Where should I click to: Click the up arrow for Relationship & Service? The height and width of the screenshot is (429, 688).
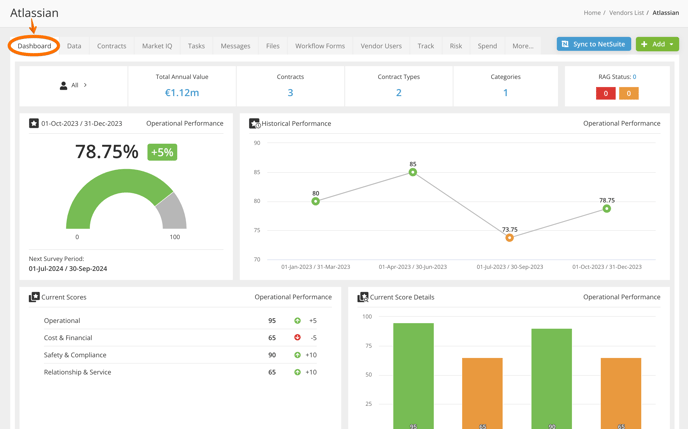tap(297, 372)
